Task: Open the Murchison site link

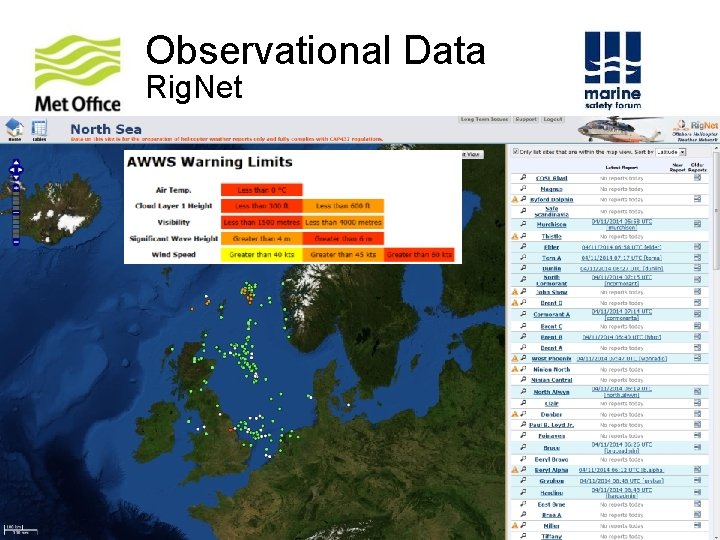Action: pos(551,224)
